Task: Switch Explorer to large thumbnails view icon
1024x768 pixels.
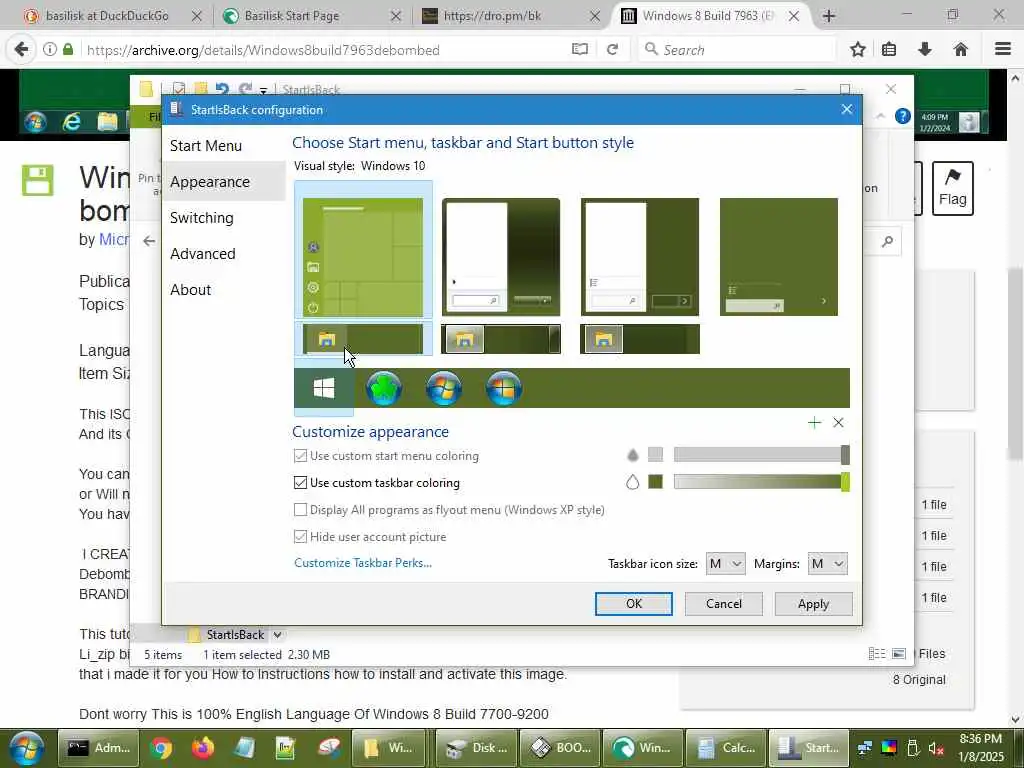Action: pyautogui.click(x=899, y=654)
